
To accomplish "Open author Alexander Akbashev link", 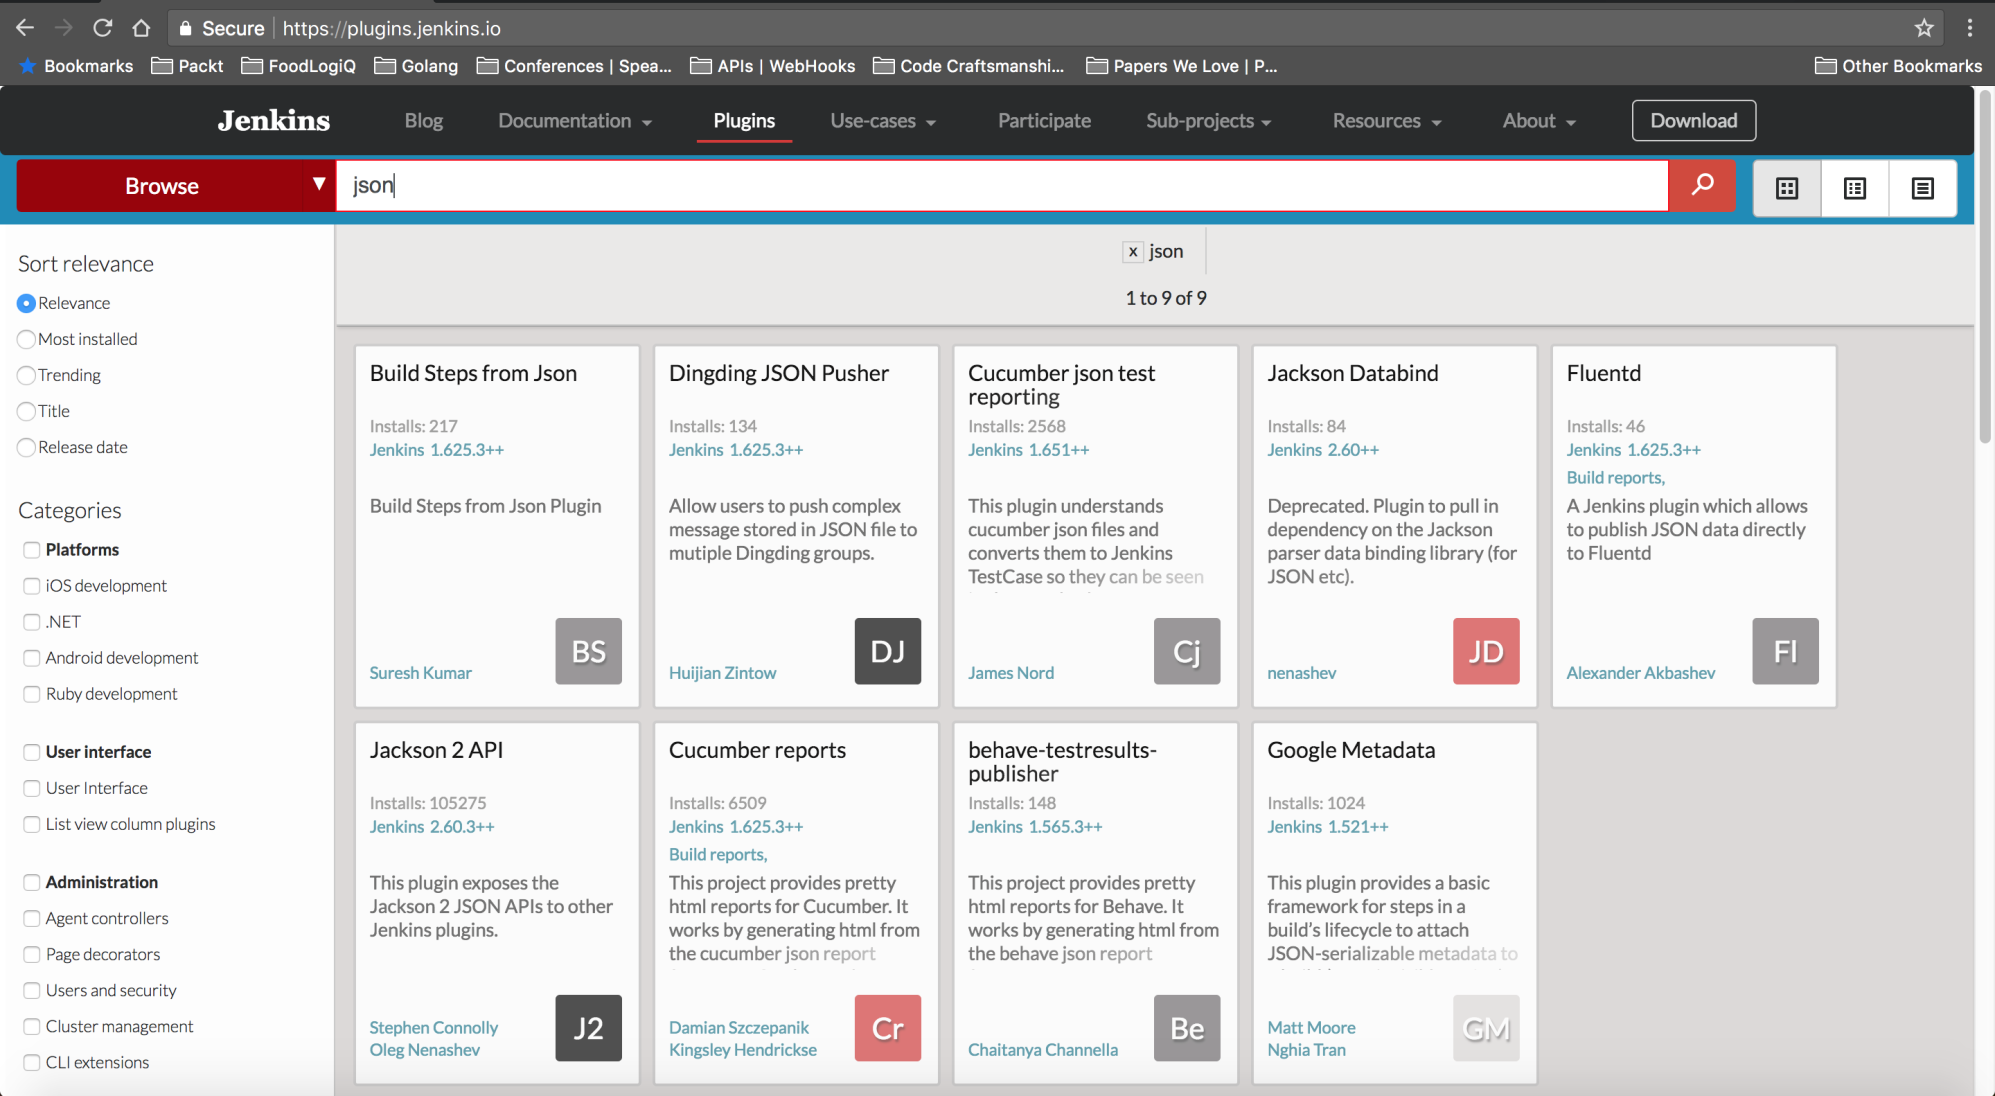I will point(1640,673).
